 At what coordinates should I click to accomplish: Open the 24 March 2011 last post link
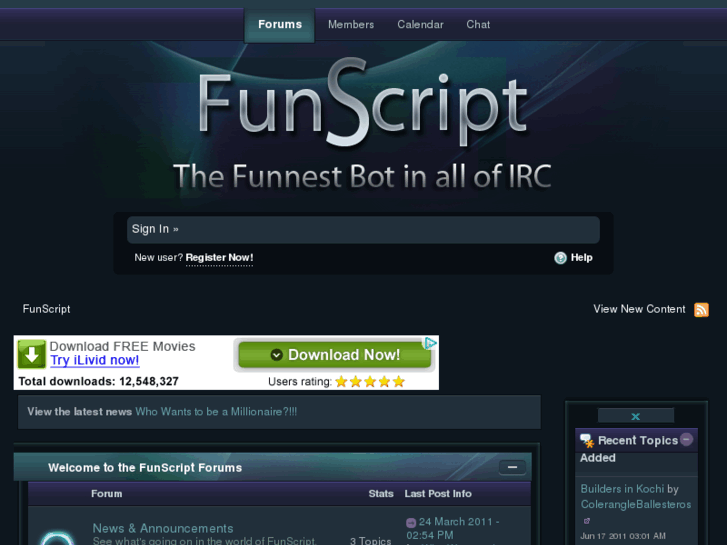click(x=453, y=528)
